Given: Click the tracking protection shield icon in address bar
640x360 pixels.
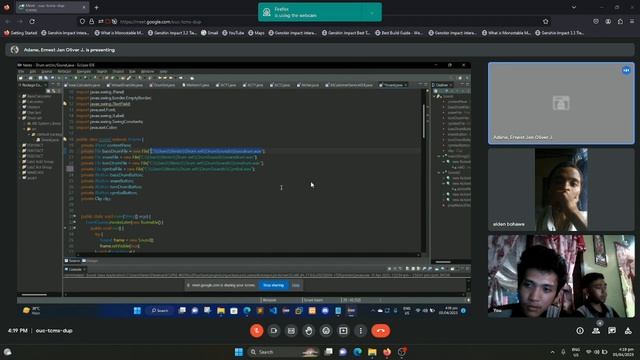Looking at the screenshot, I should 82,21.
